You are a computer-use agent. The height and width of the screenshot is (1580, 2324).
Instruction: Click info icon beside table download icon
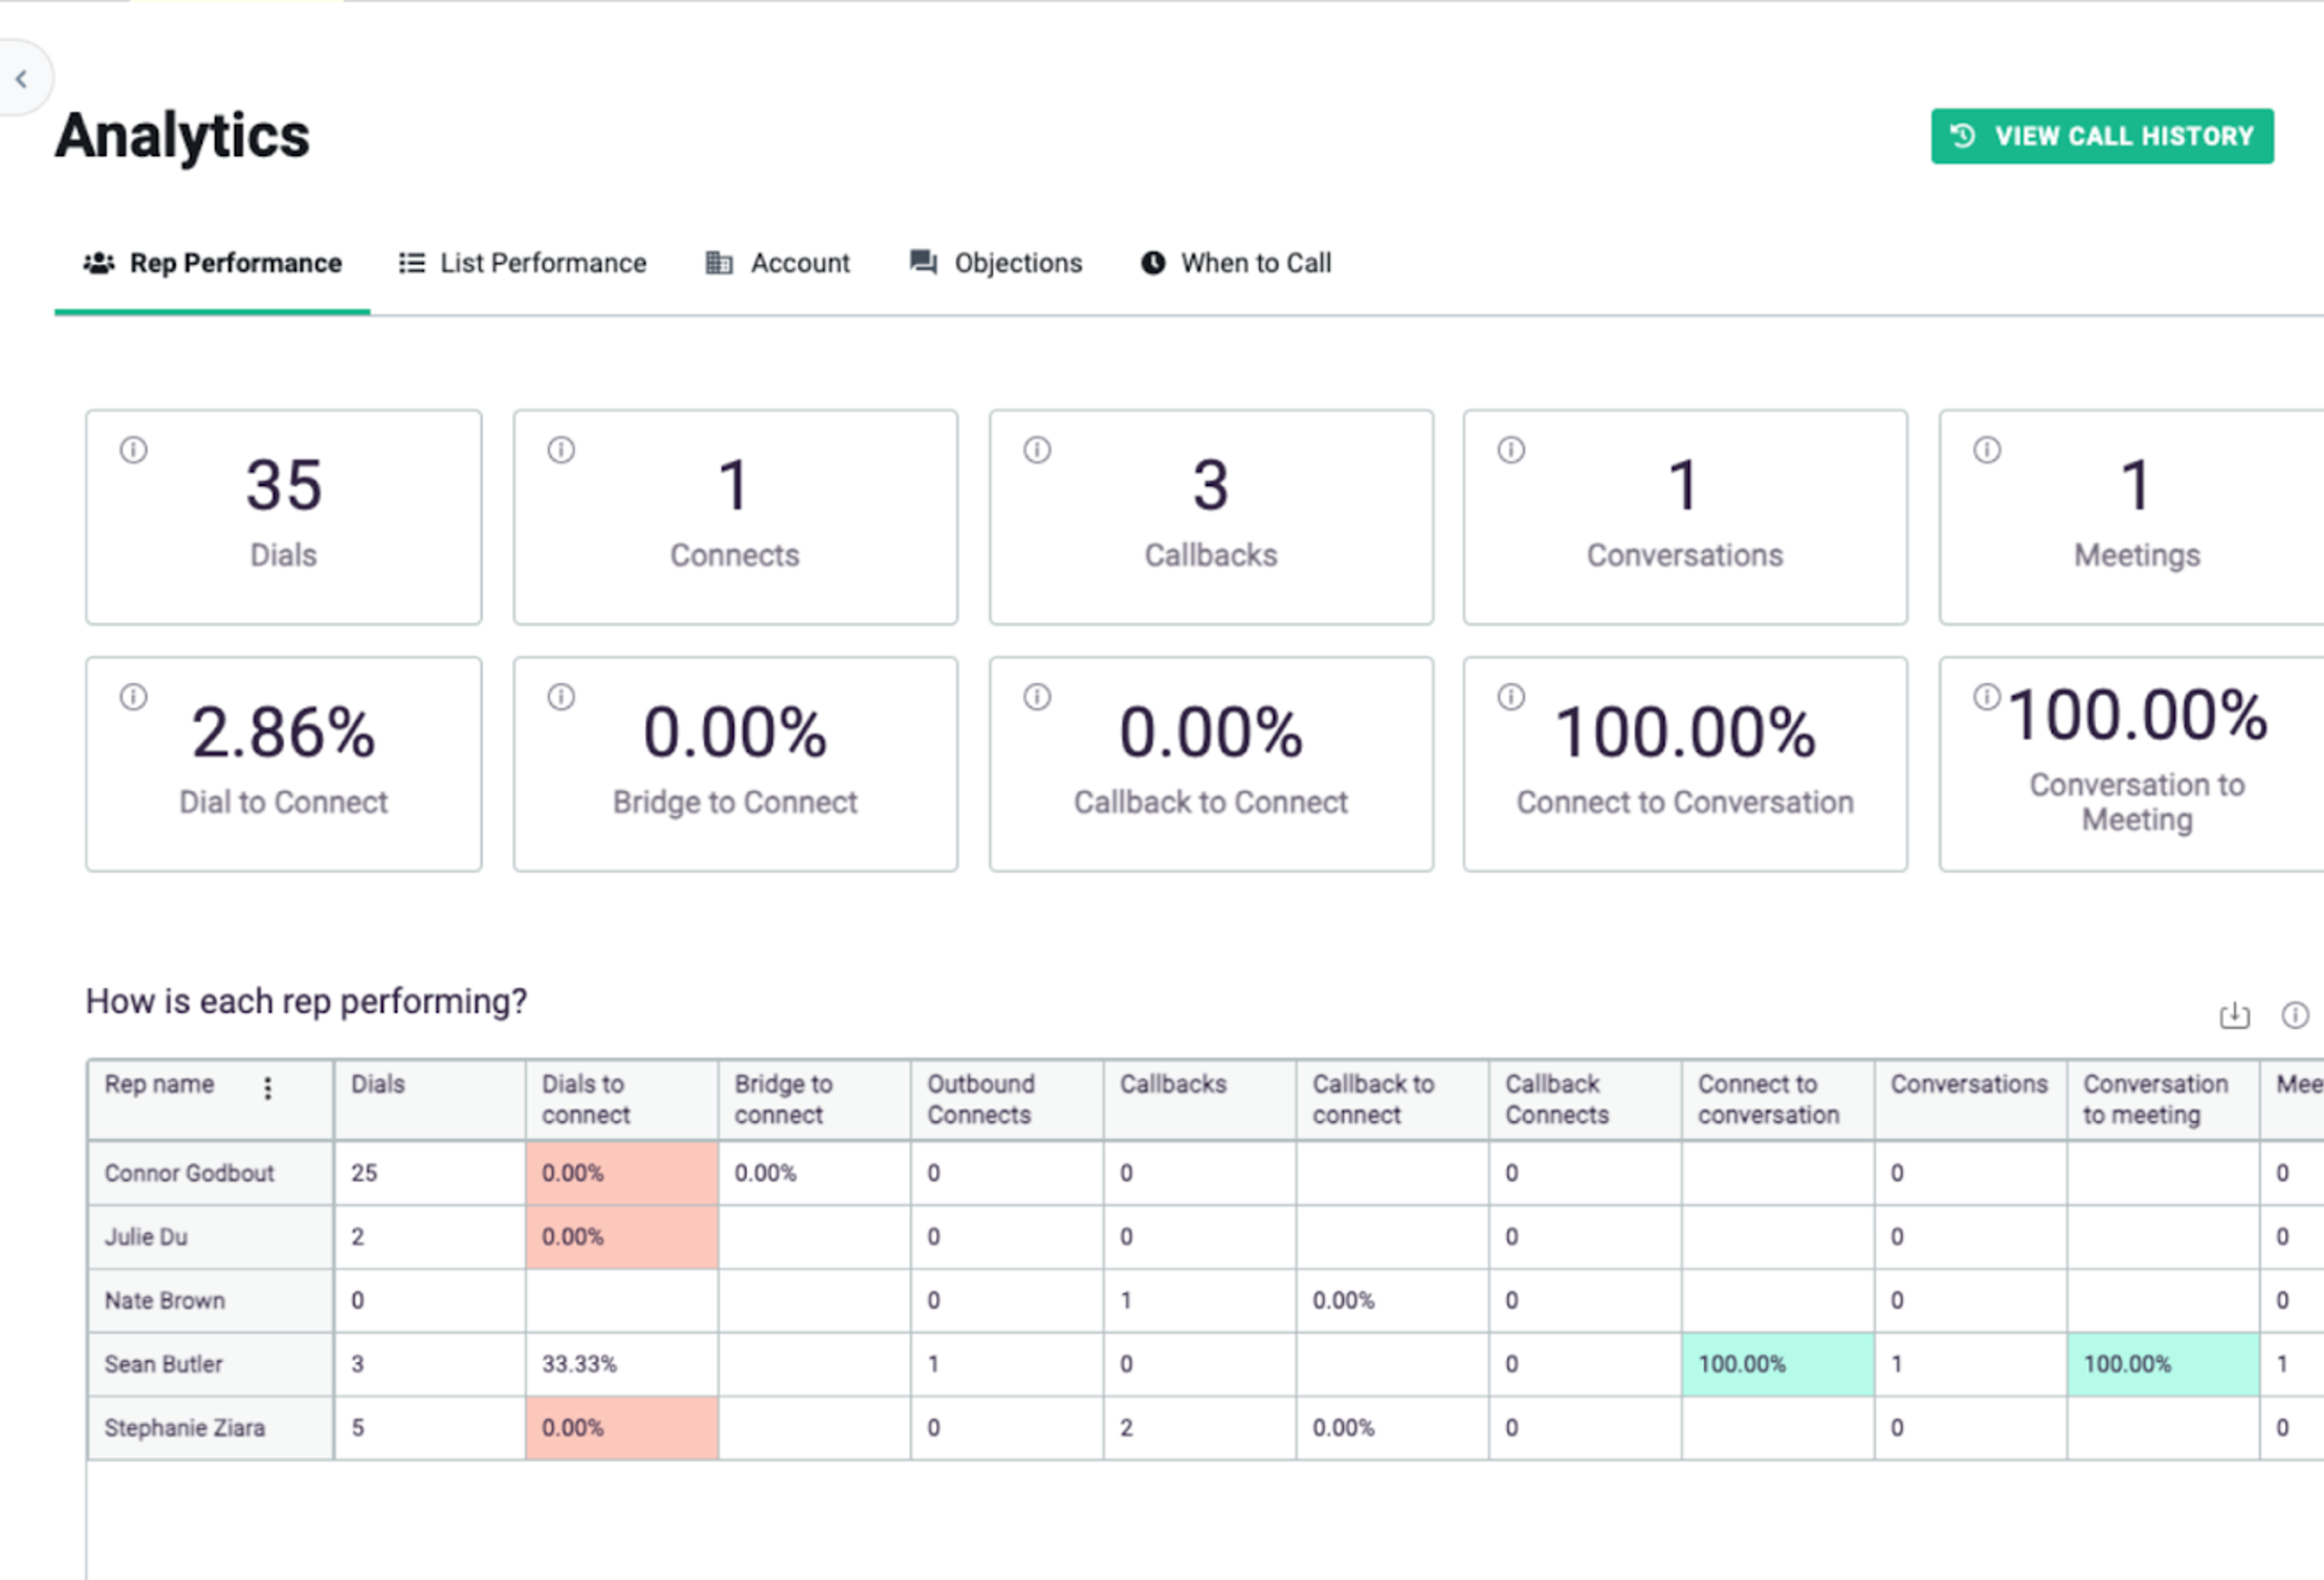coord(2294,1016)
